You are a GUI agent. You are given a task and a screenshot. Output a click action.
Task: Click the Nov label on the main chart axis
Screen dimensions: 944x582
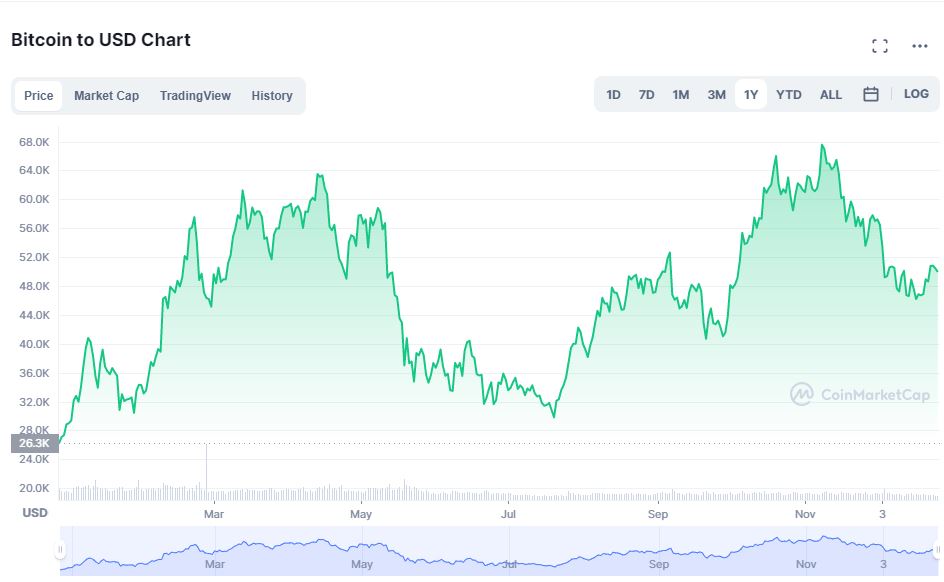pyautogui.click(x=805, y=514)
